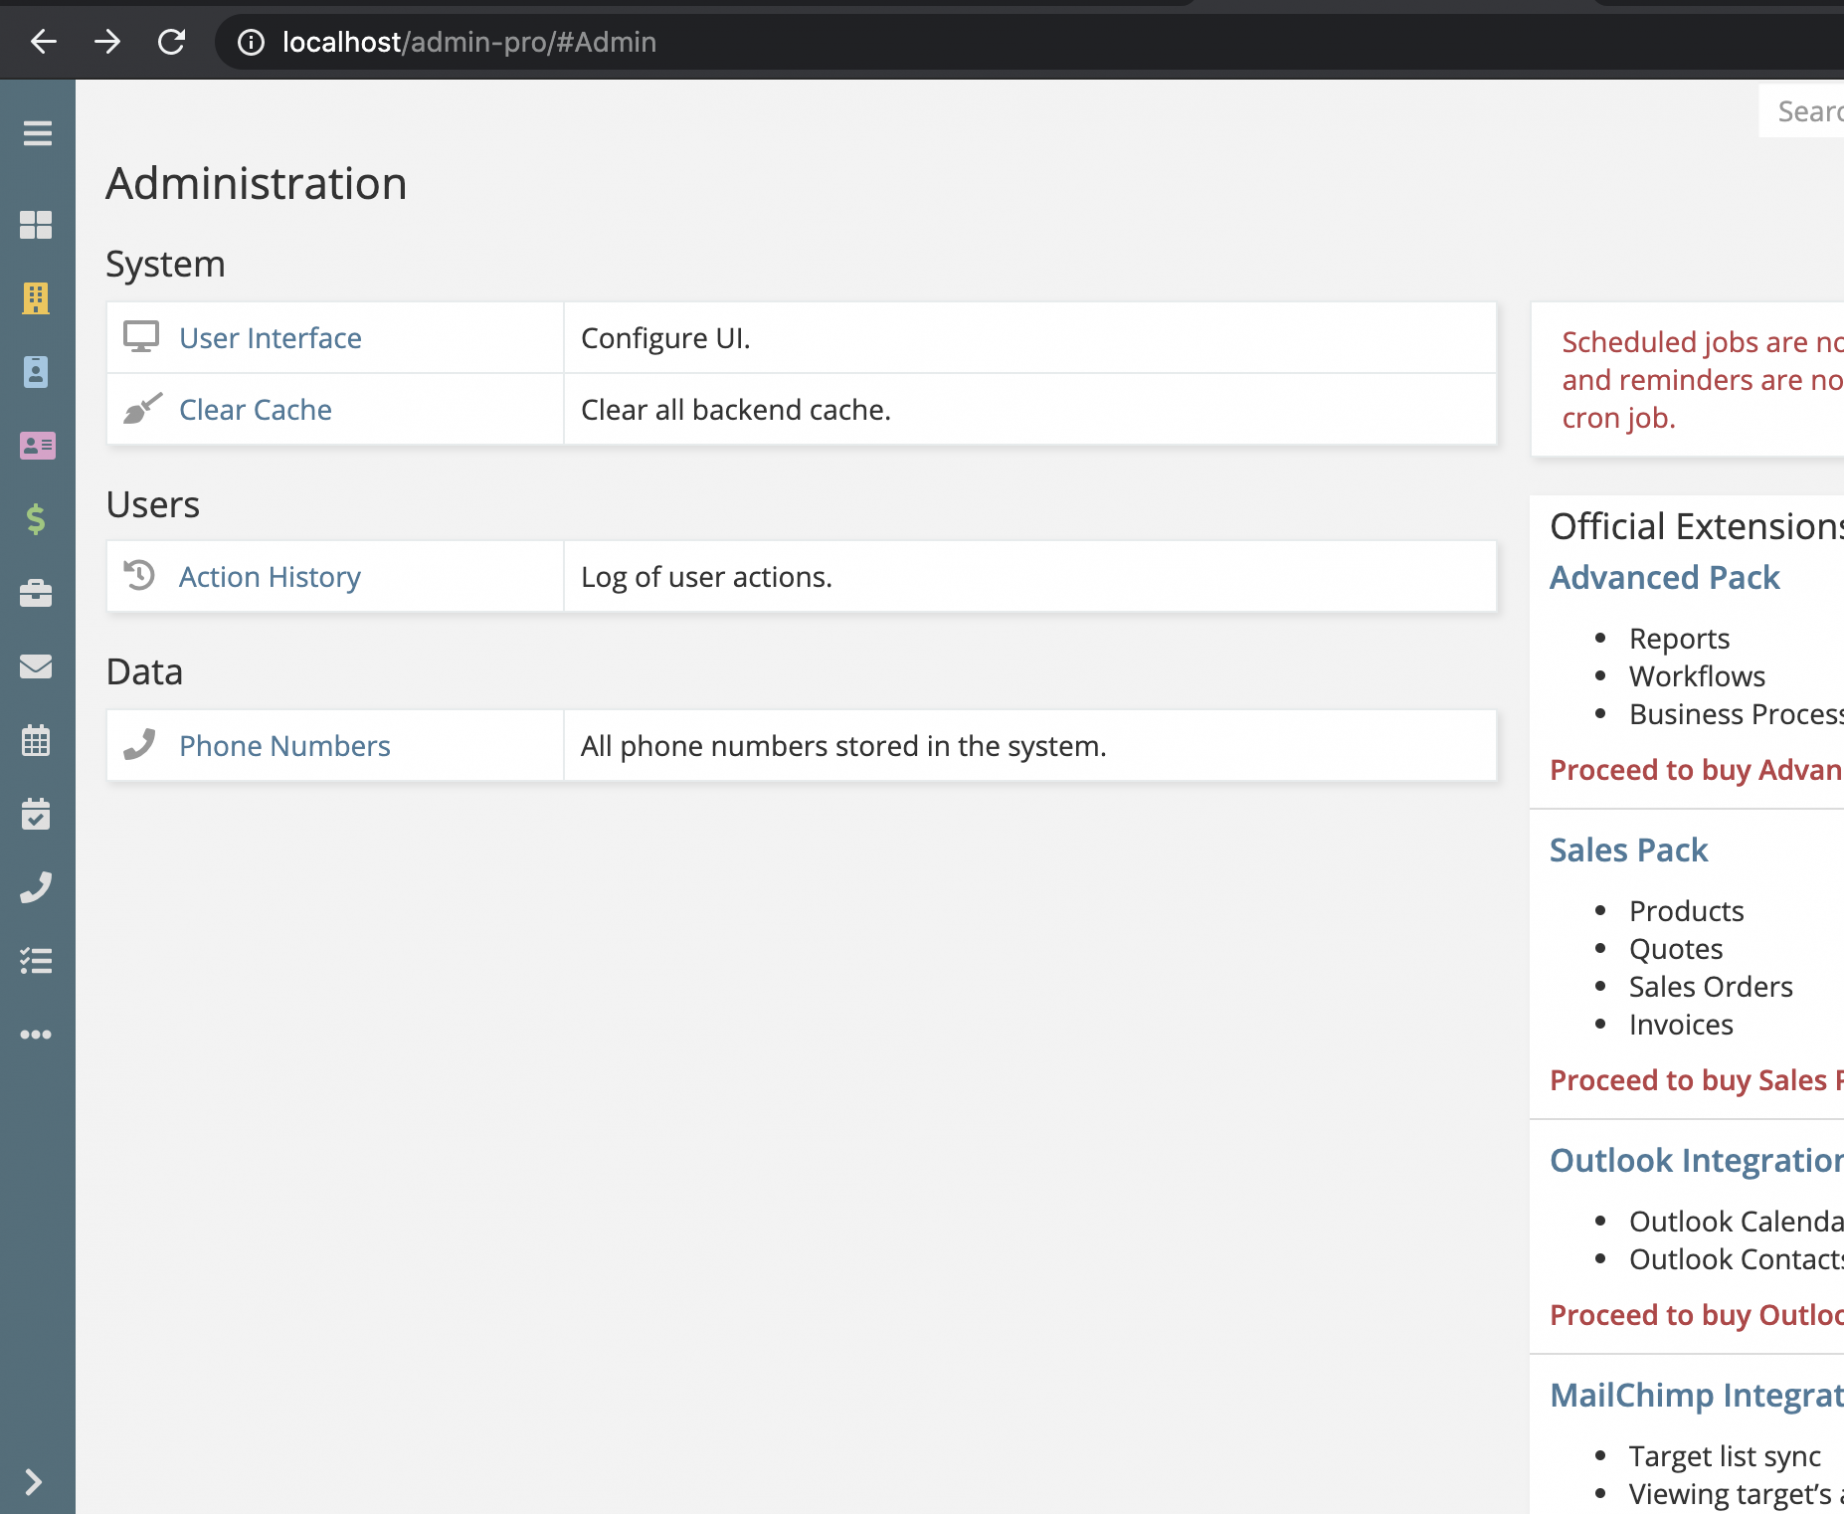1844x1514 pixels.
Task: Go back with the browser back arrow
Action: [44, 42]
